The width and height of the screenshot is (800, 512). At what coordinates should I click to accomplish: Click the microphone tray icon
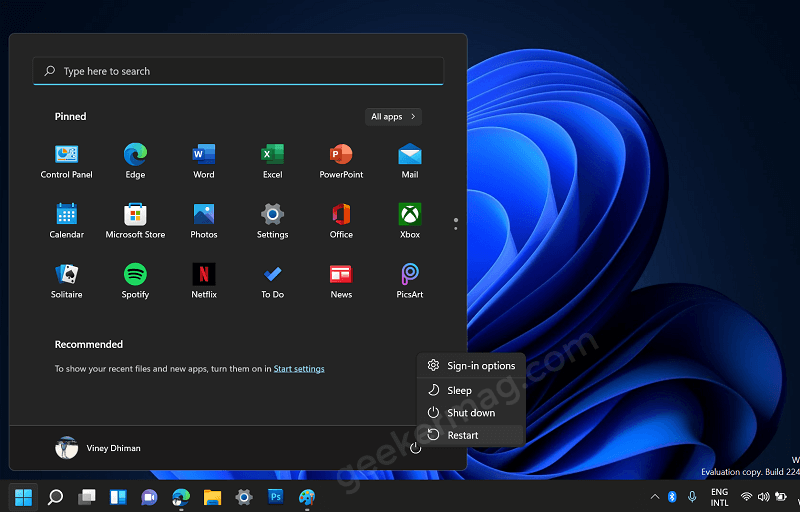tap(692, 497)
